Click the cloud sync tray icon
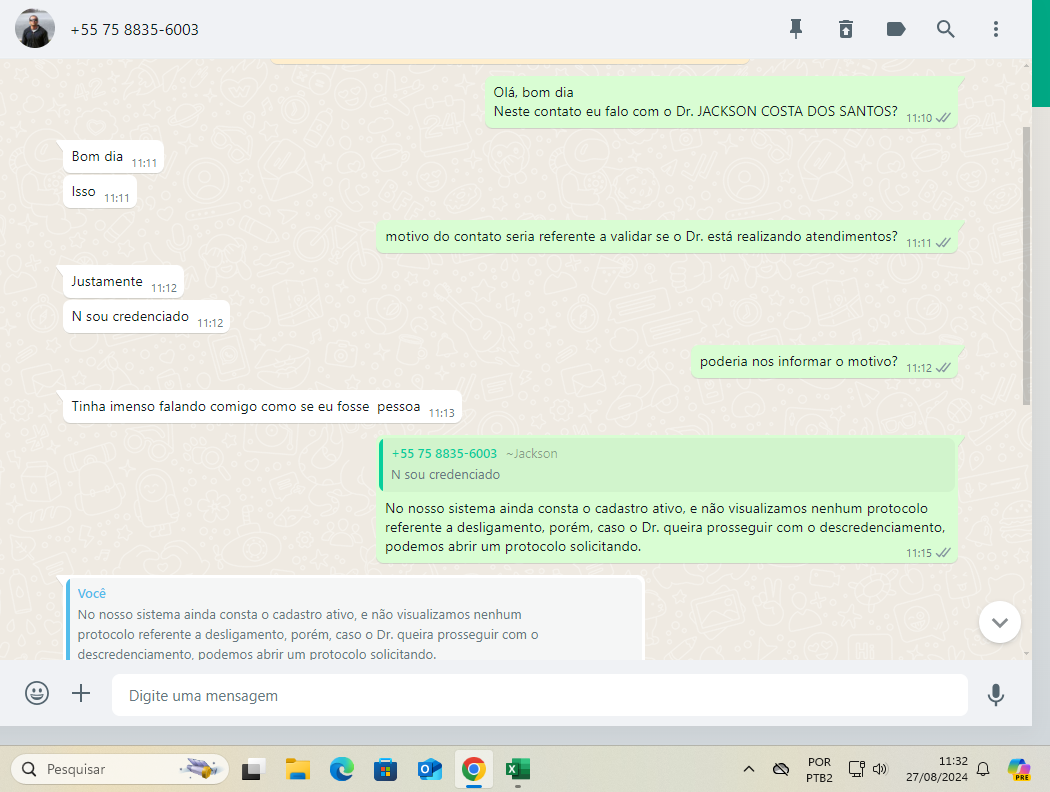The width and height of the screenshot is (1050, 792). [x=781, y=769]
